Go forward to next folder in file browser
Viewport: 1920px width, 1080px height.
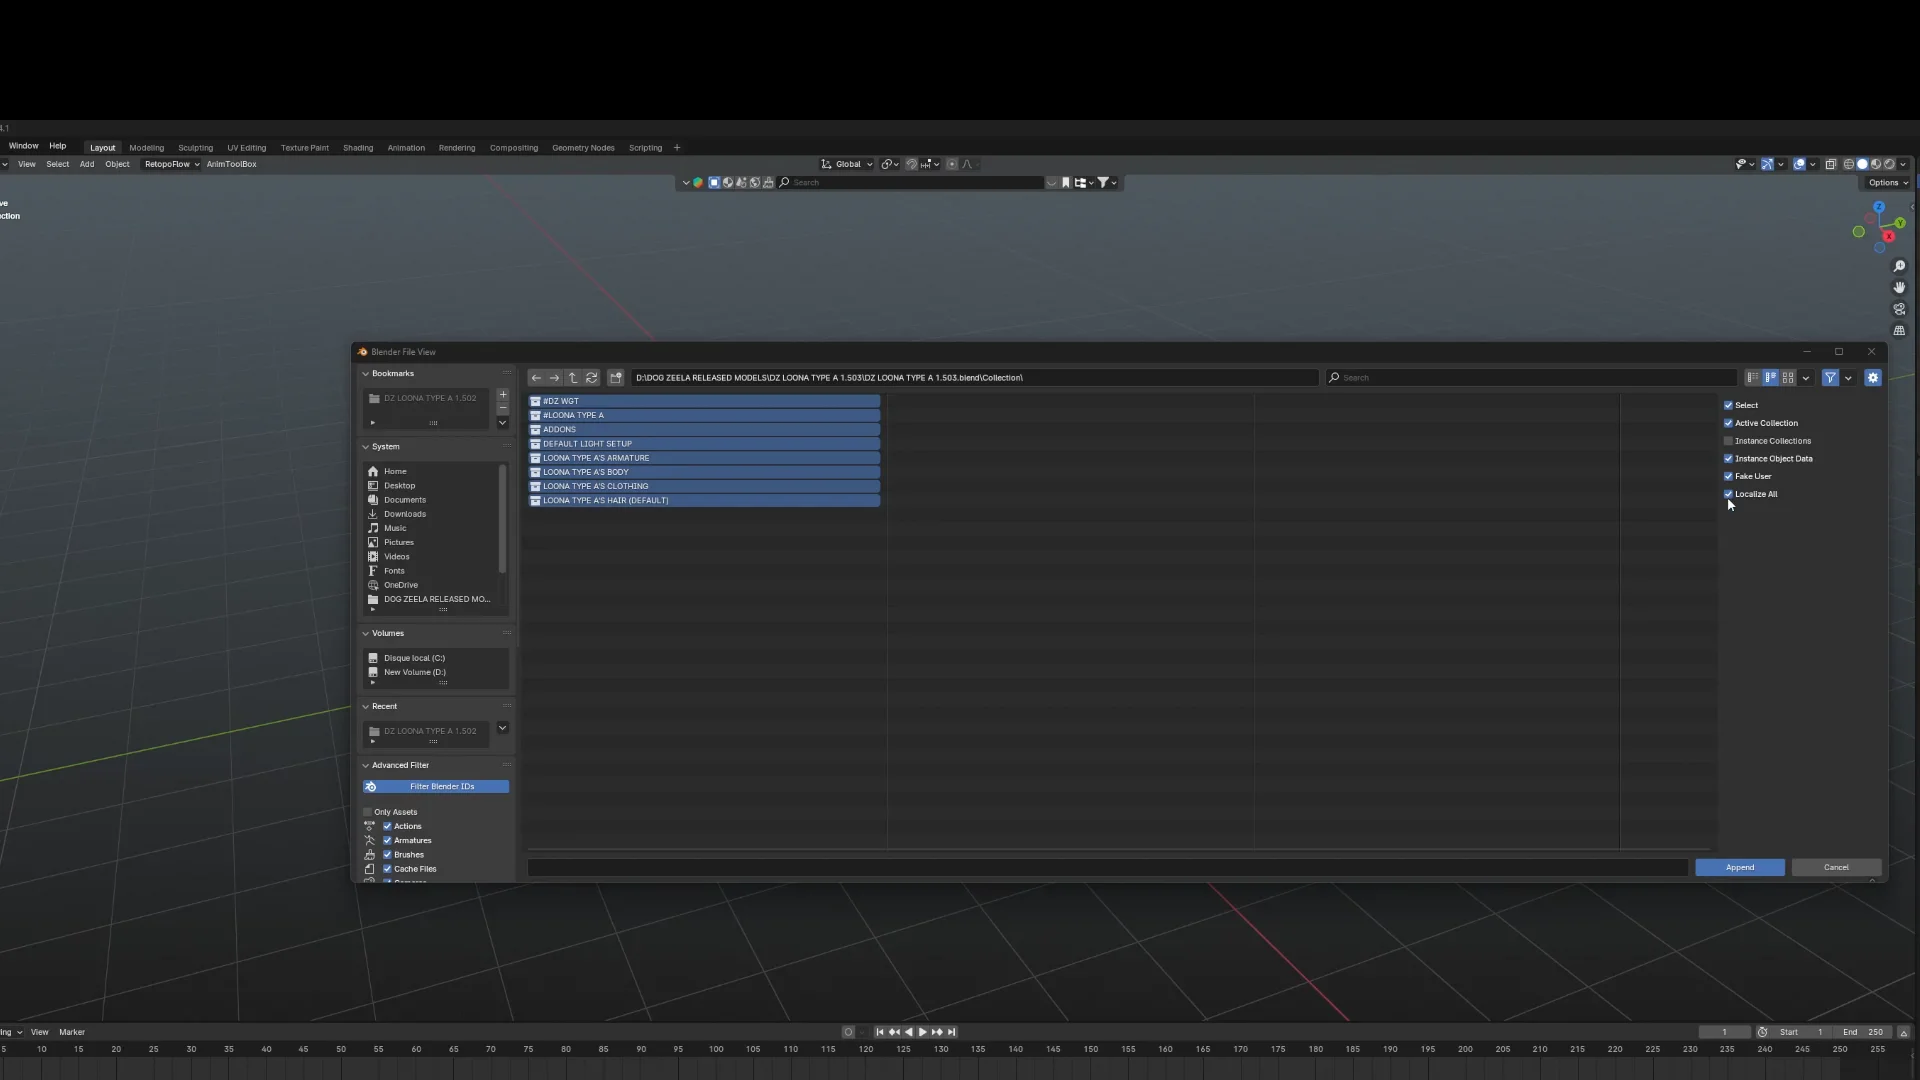(x=554, y=378)
